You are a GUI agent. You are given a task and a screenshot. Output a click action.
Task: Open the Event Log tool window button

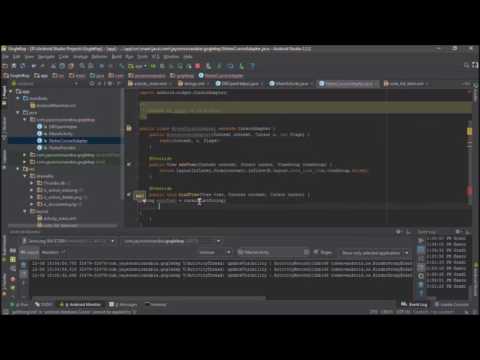click(414, 304)
